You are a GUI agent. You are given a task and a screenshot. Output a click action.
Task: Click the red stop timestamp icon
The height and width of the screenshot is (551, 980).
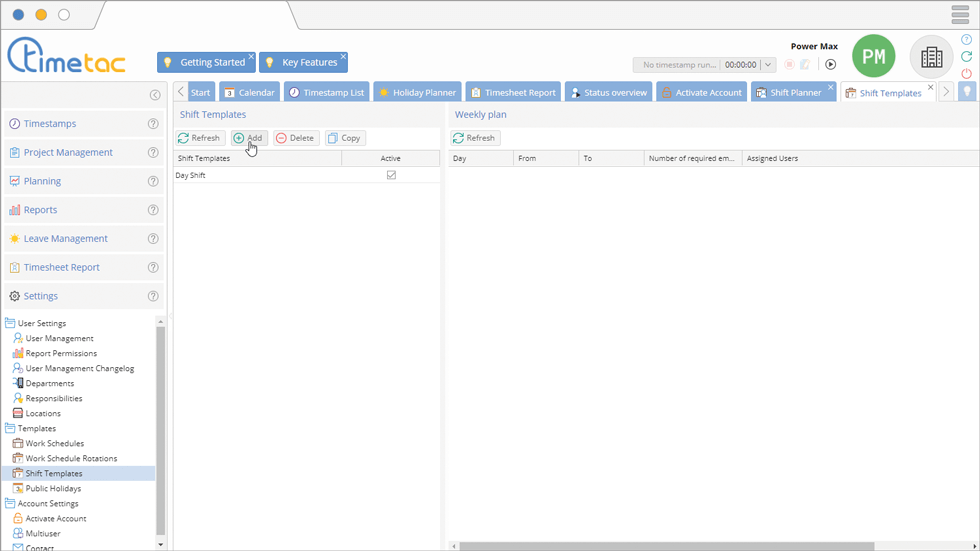[789, 64]
